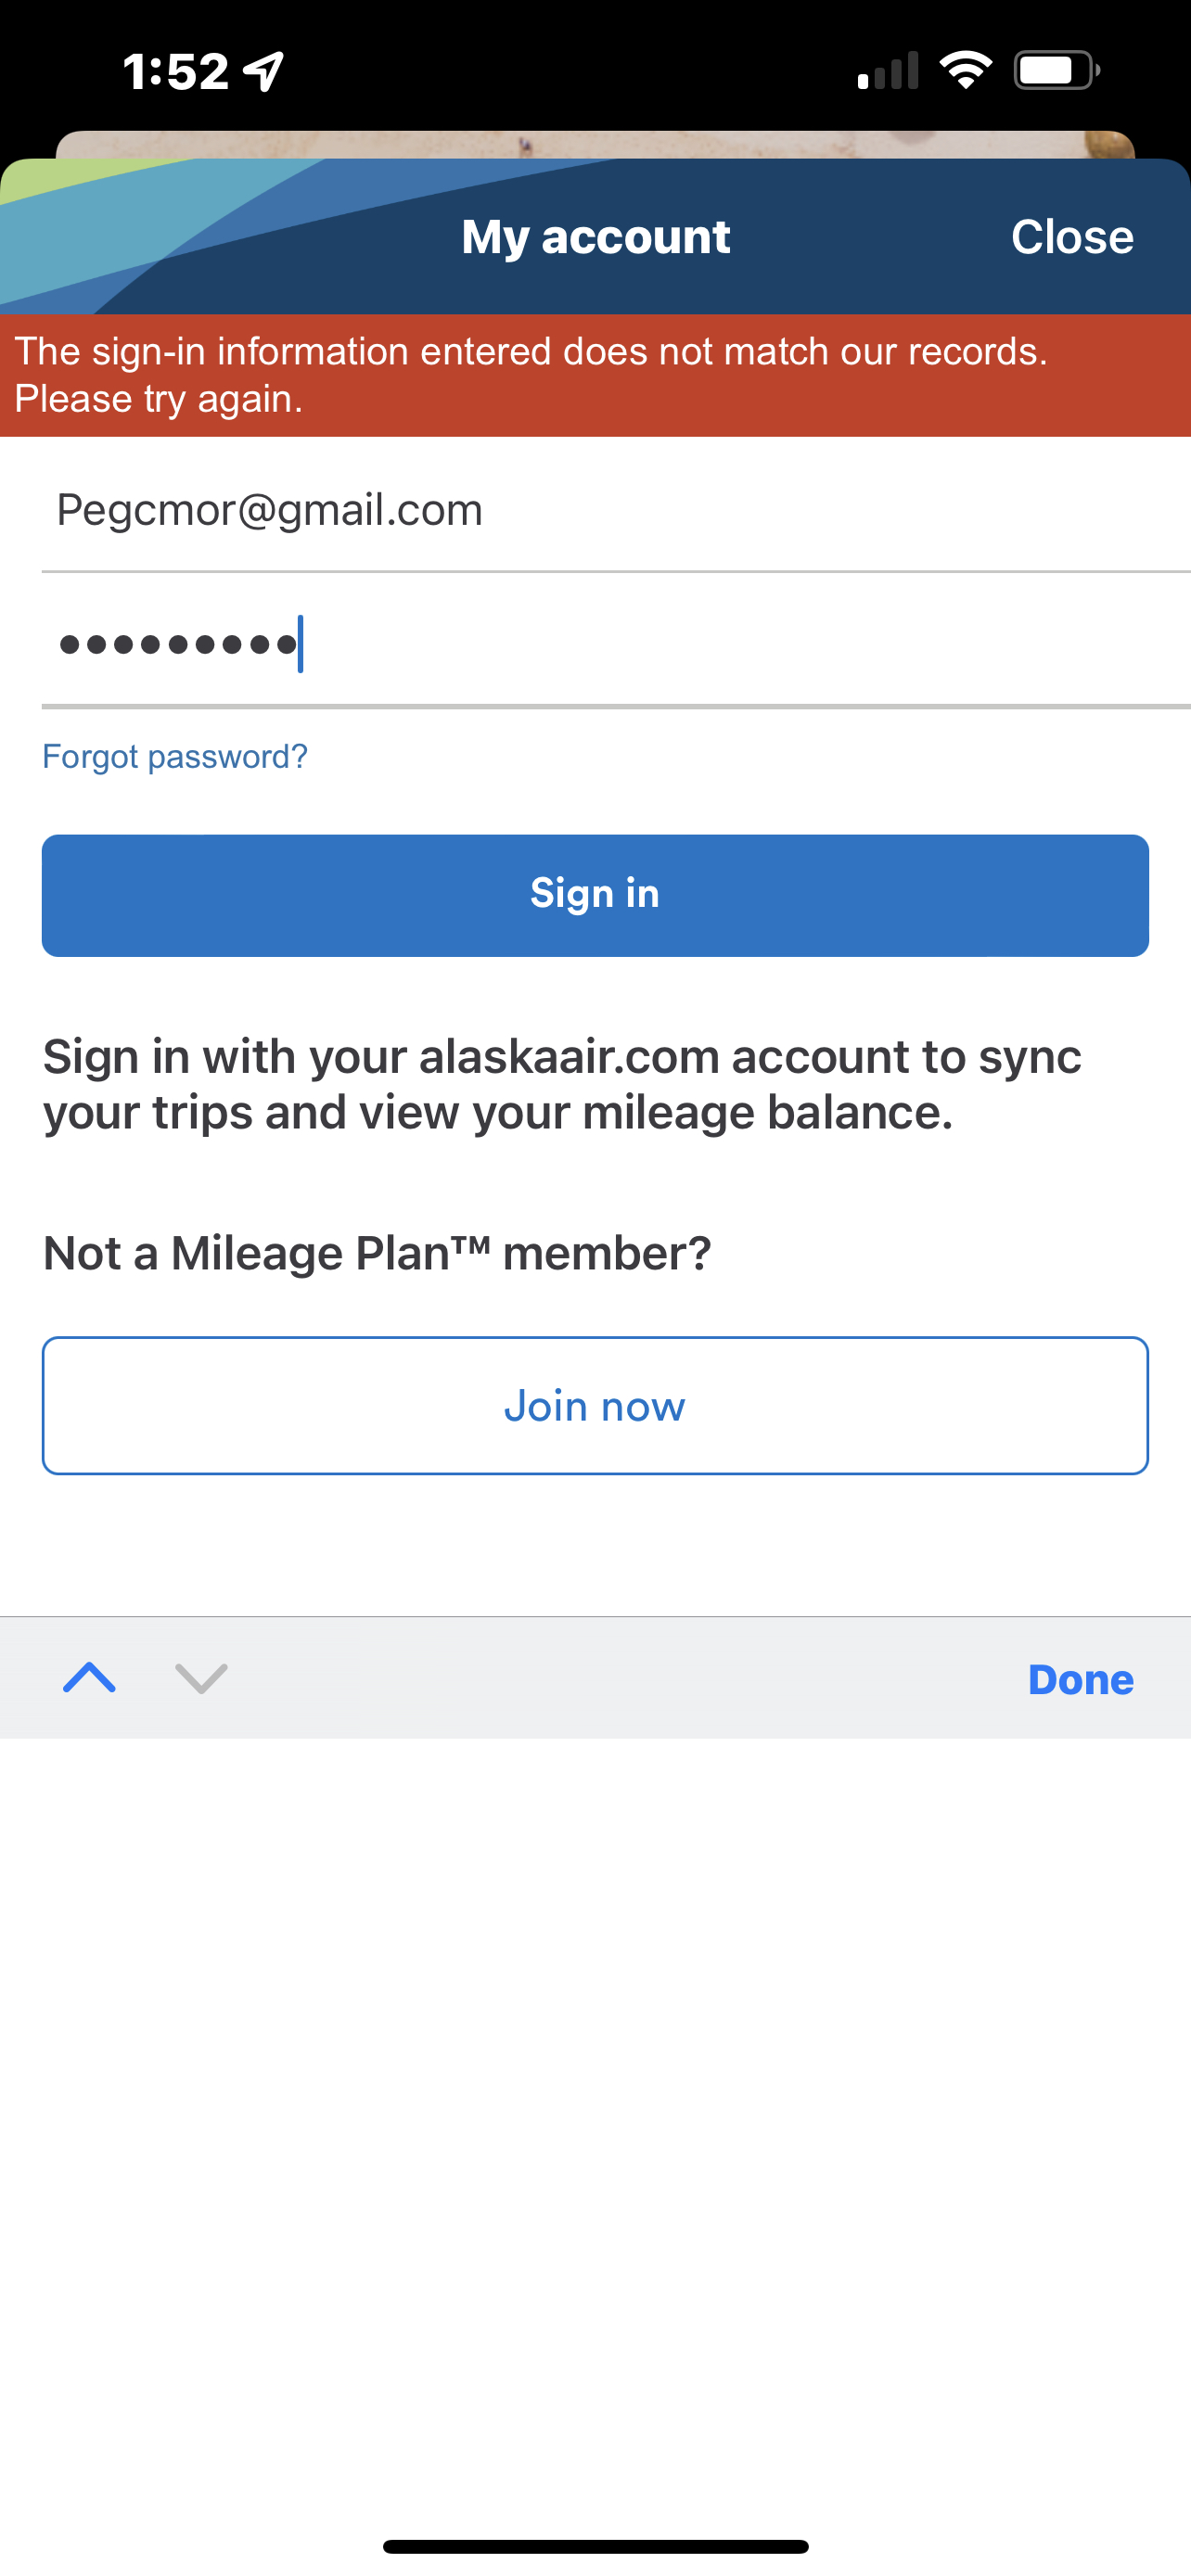The width and height of the screenshot is (1191, 2576).
Task: Tap the Not a Mileage Plan member text
Action: point(377,1253)
